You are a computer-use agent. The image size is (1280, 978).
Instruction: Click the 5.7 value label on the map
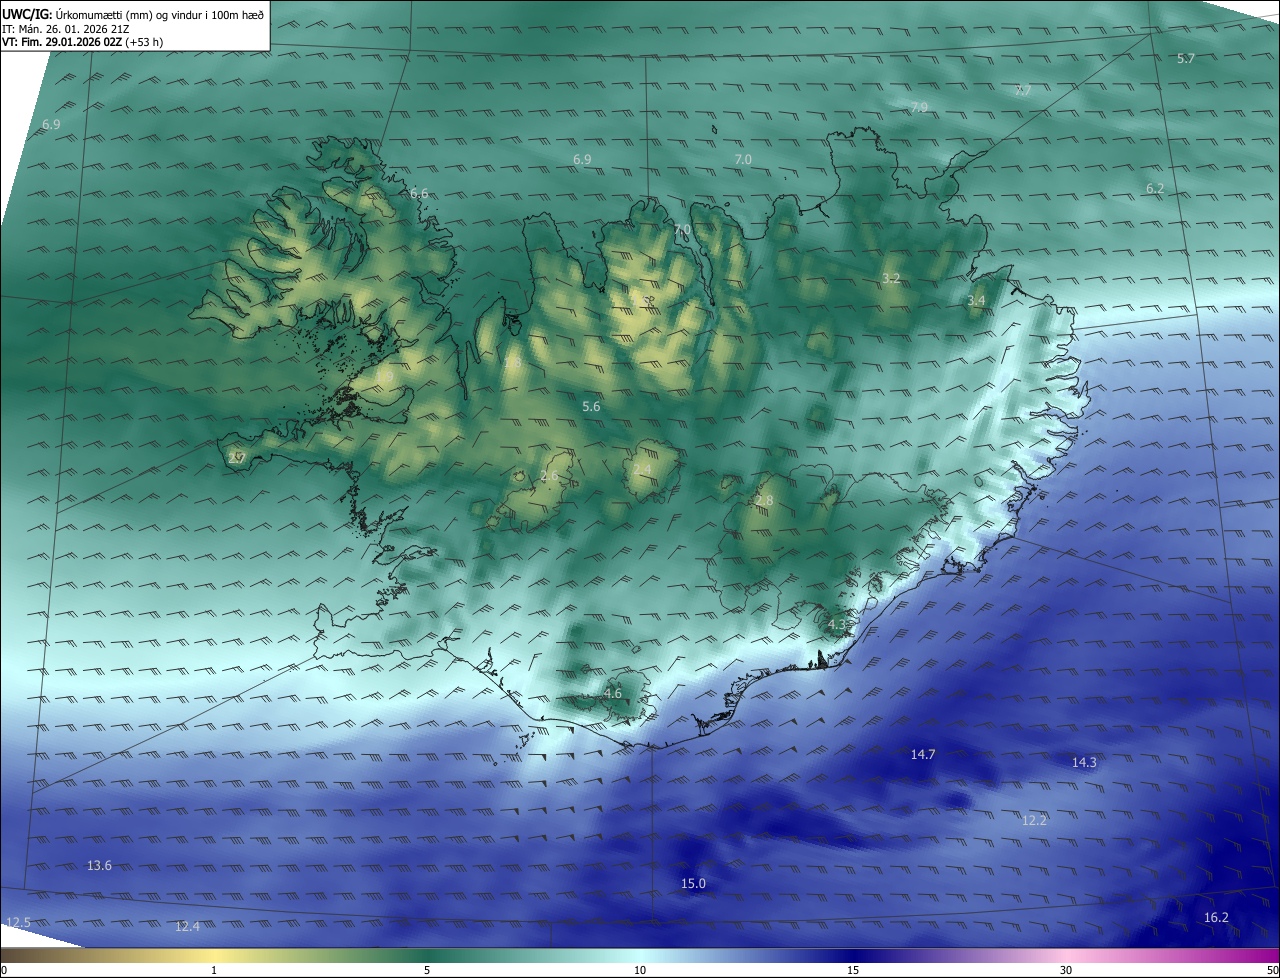1186,59
